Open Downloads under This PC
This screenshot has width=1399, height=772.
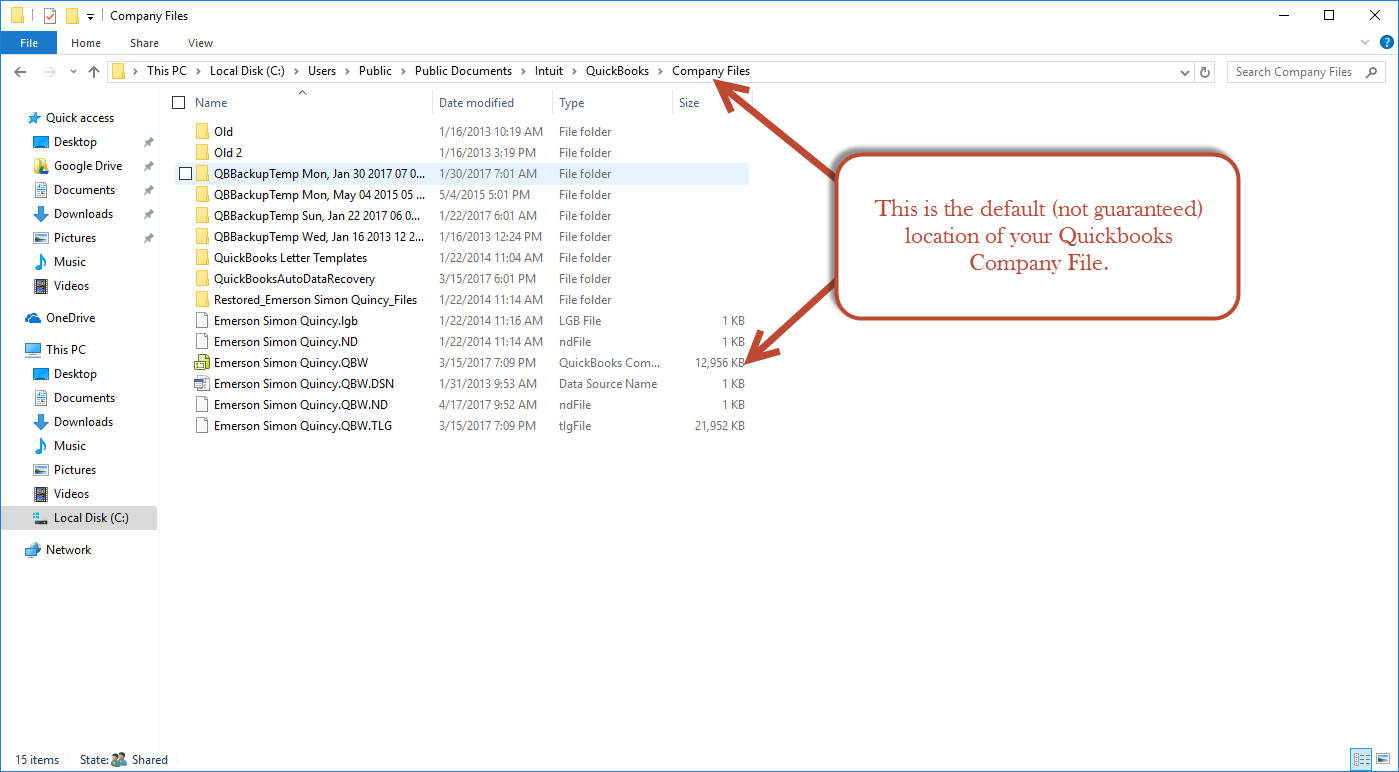83,421
